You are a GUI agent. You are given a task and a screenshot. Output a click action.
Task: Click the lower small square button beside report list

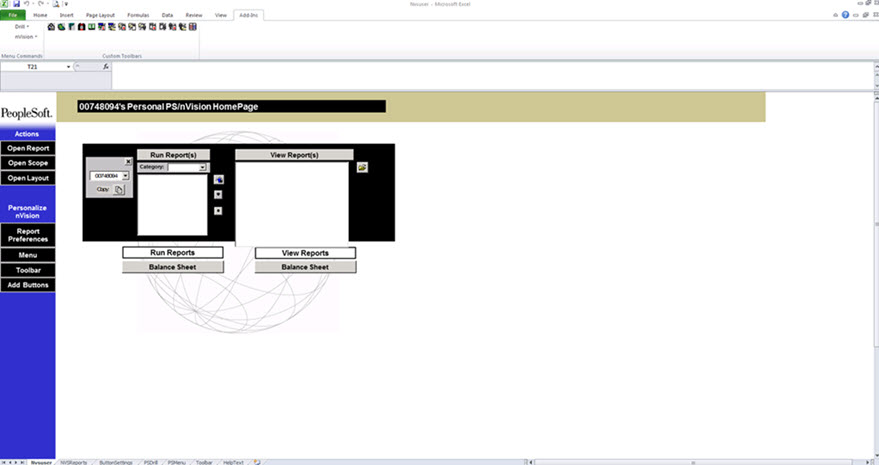218,211
